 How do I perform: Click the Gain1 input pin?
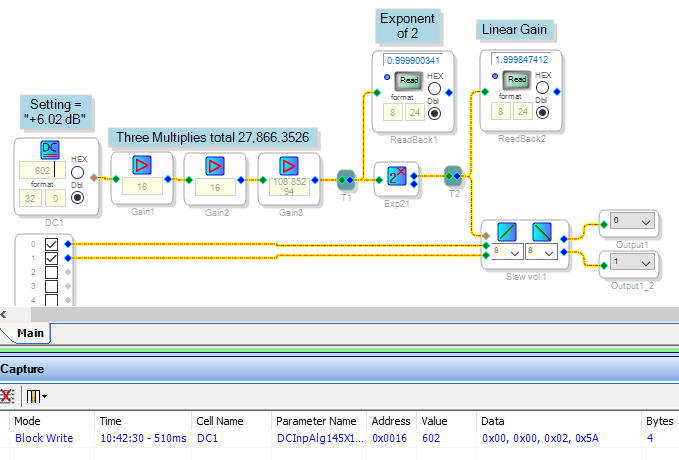(x=116, y=179)
